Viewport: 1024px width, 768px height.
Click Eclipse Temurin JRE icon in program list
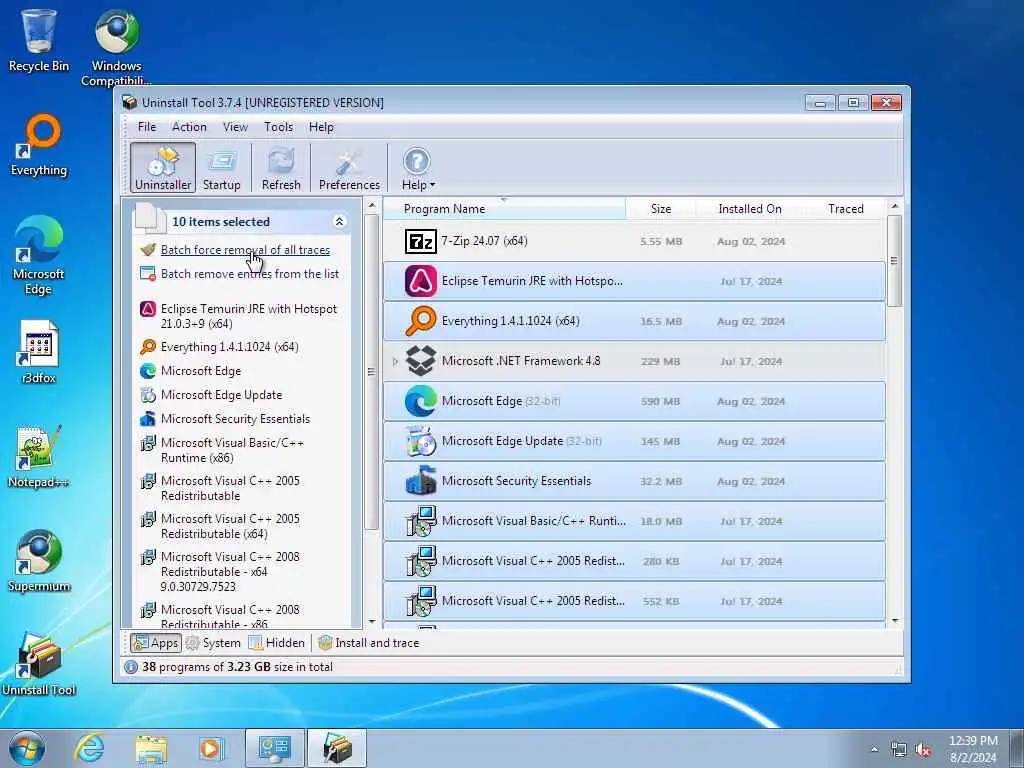click(x=421, y=281)
